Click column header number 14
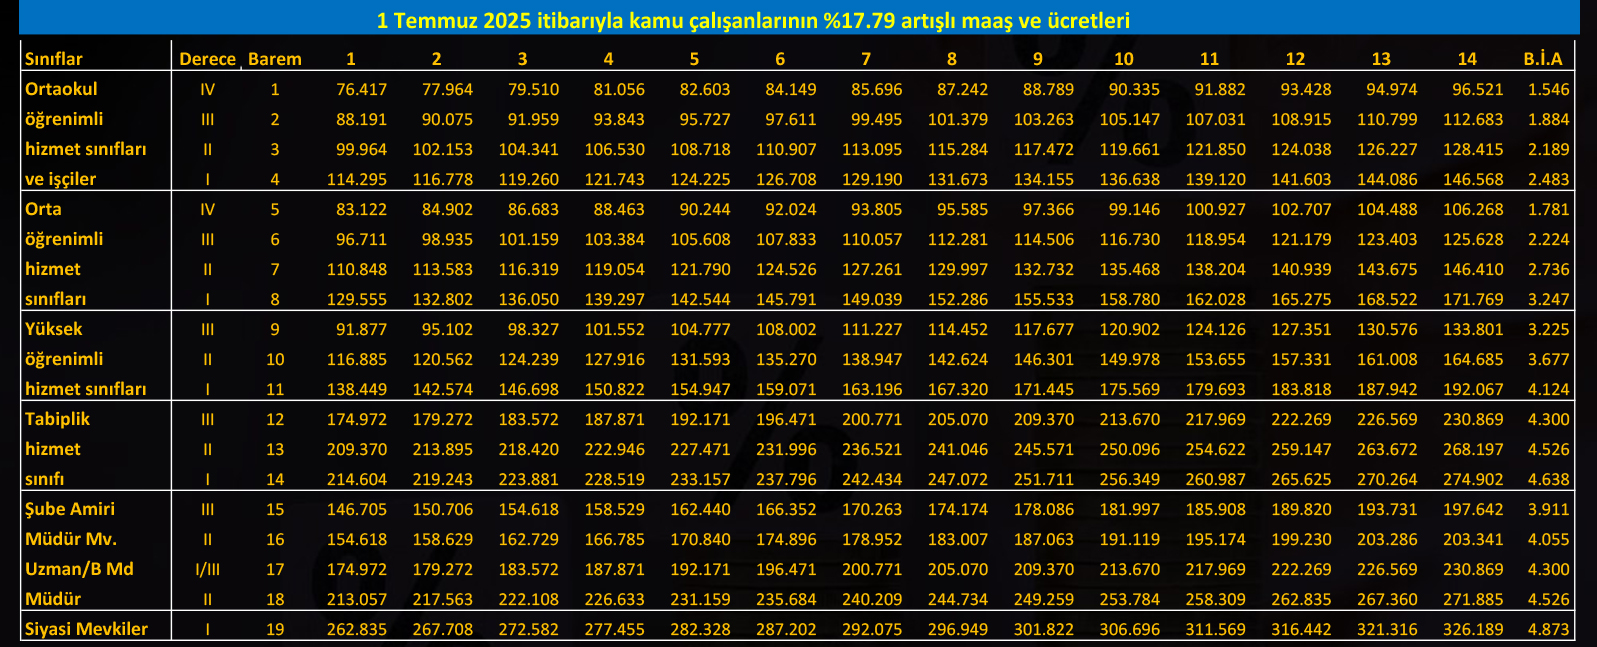 click(x=1467, y=59)
